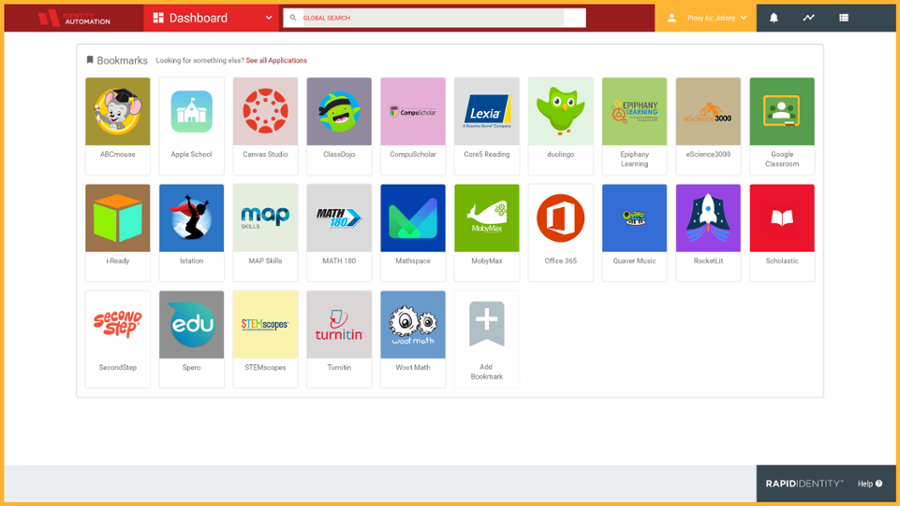This screenshot has width=900, height=506.
Task: Launch Turnitin bookmark
Action: pos(339,339)
